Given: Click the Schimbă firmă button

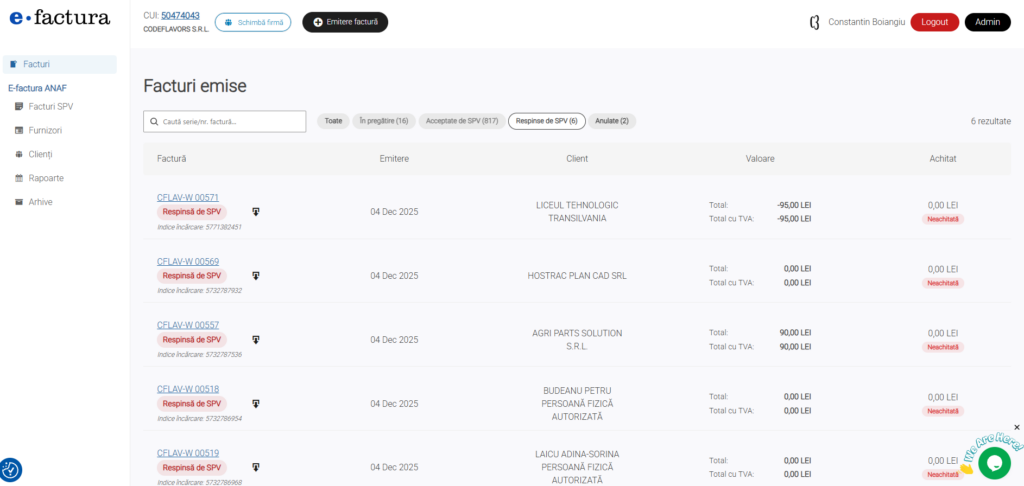Looking at the screenshot, I should (253, 22).
